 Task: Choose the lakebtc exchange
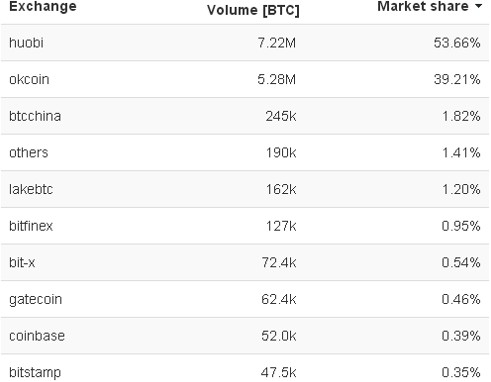(x=31, y=189)
